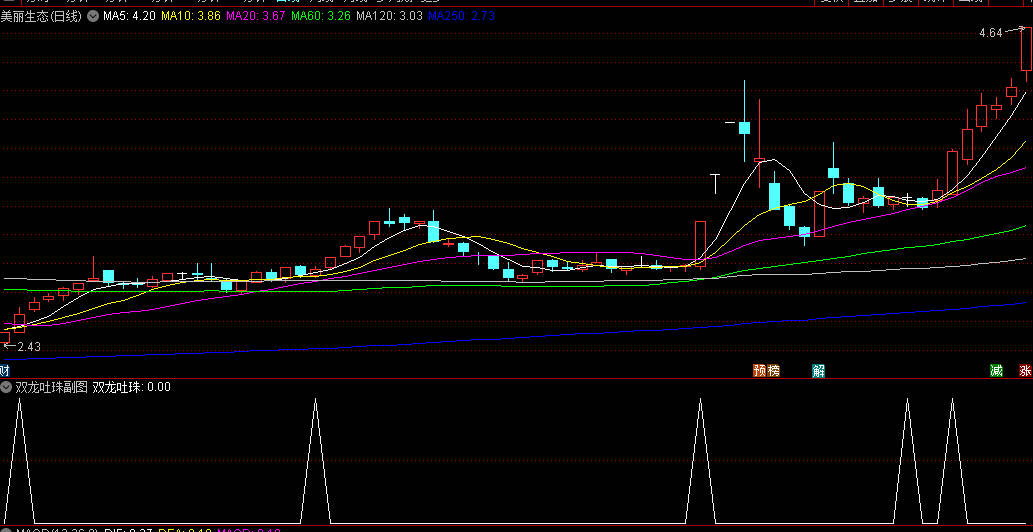Open the 解 unlock event marker

point(818,371)
